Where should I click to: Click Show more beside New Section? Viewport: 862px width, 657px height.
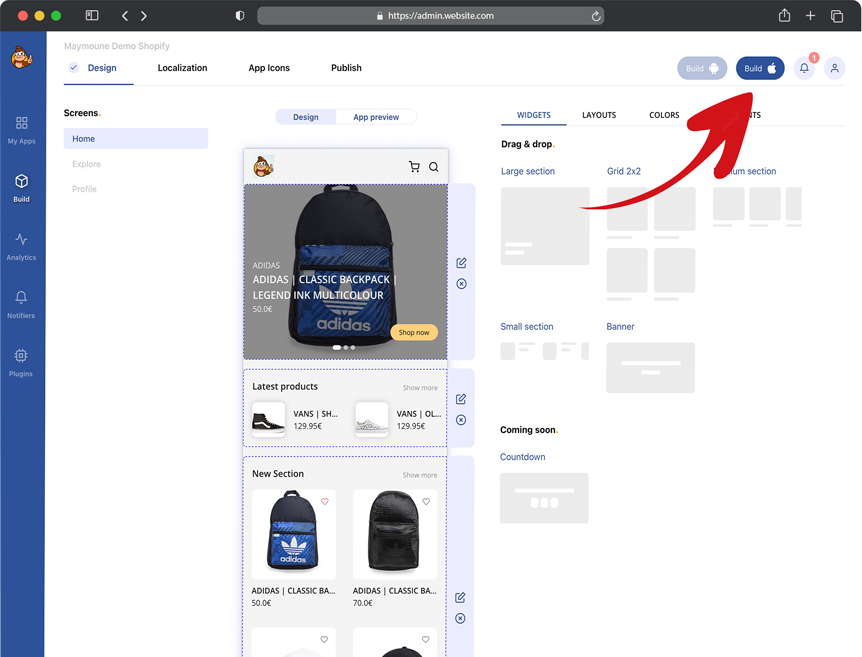point(419,475)
